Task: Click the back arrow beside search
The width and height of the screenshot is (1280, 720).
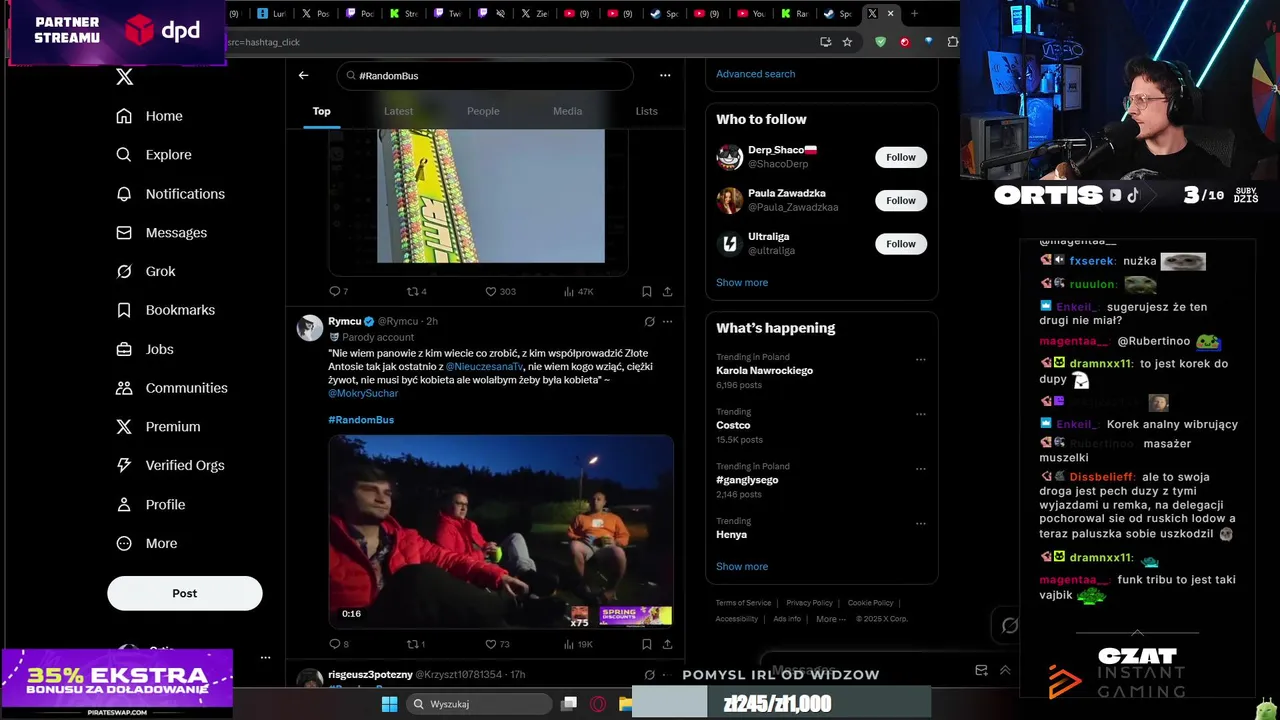Action: click(303, 75)
